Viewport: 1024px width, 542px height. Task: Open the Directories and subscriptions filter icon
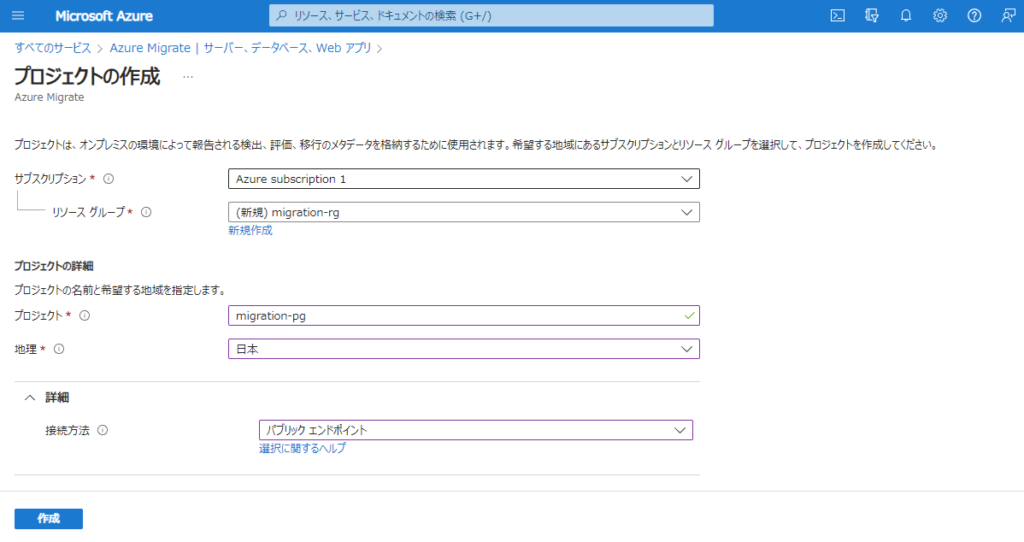coord(871,16)
